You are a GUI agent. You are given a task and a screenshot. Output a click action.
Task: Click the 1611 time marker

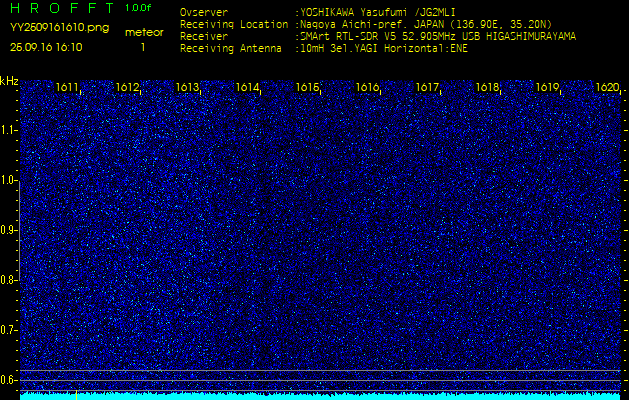click(68, 88)
